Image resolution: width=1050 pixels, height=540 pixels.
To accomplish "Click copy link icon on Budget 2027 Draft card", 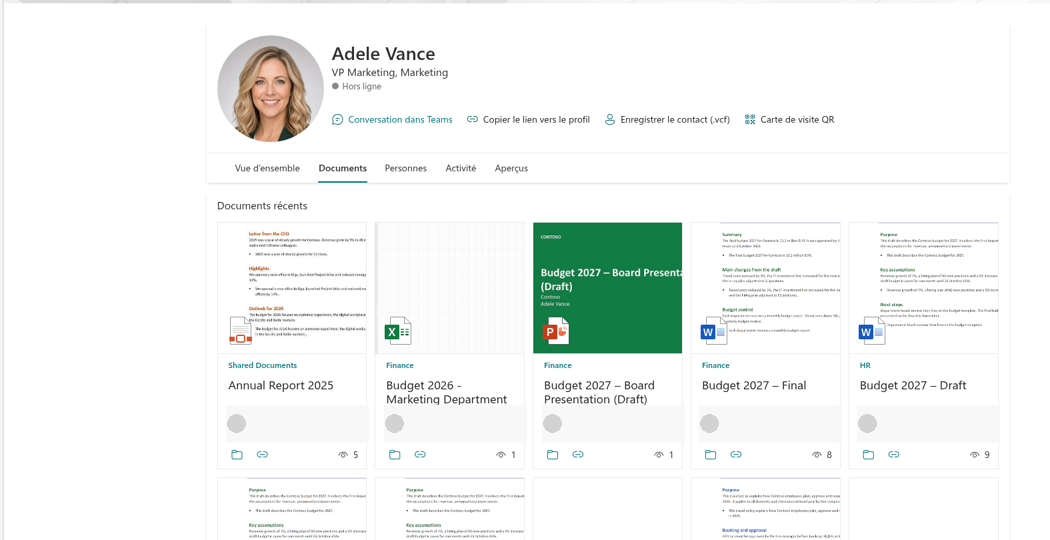I will point(894,455).
